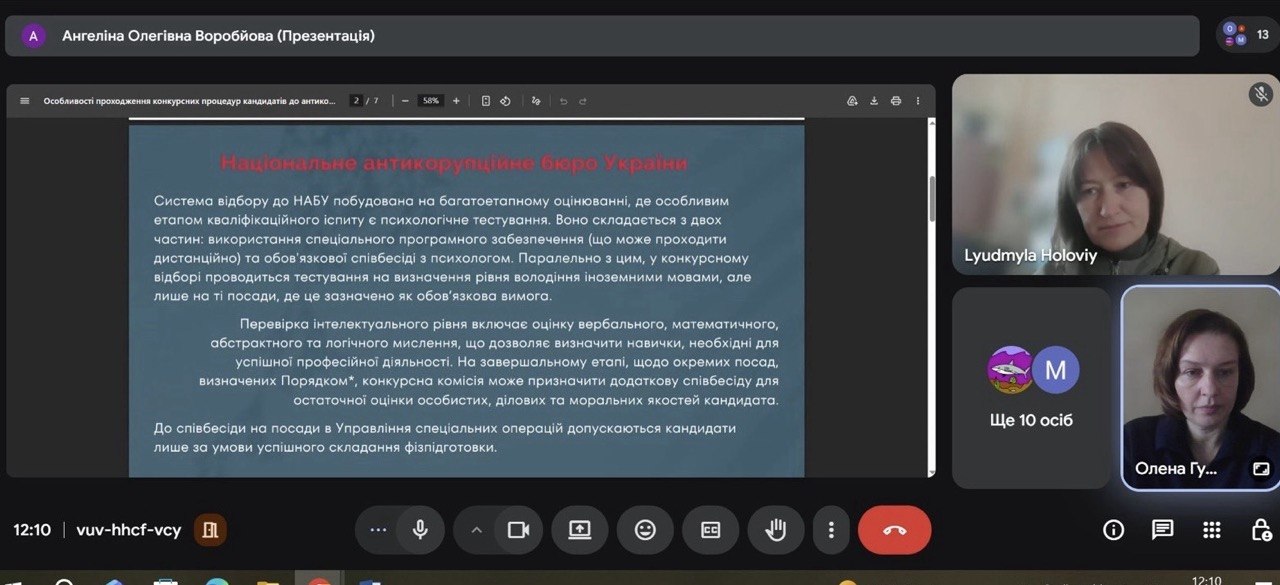Image resolution: width=1280 pixels, height=585 pixels.
Task: Select the PDF draw annotation tool
Action: [536, 101]
